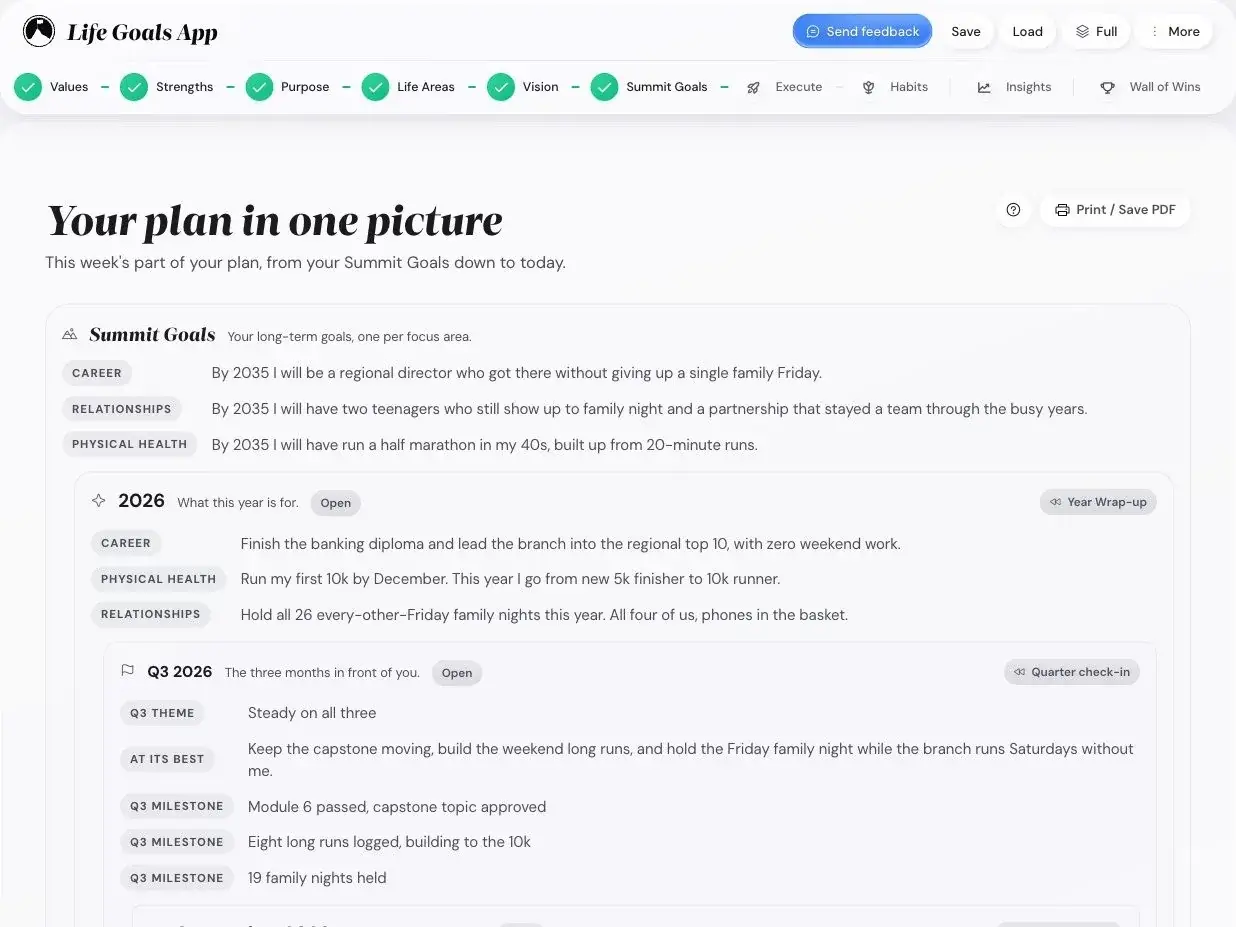Click the Execute rocket icon
1236x927 pixels.
(x=753, y=87)
